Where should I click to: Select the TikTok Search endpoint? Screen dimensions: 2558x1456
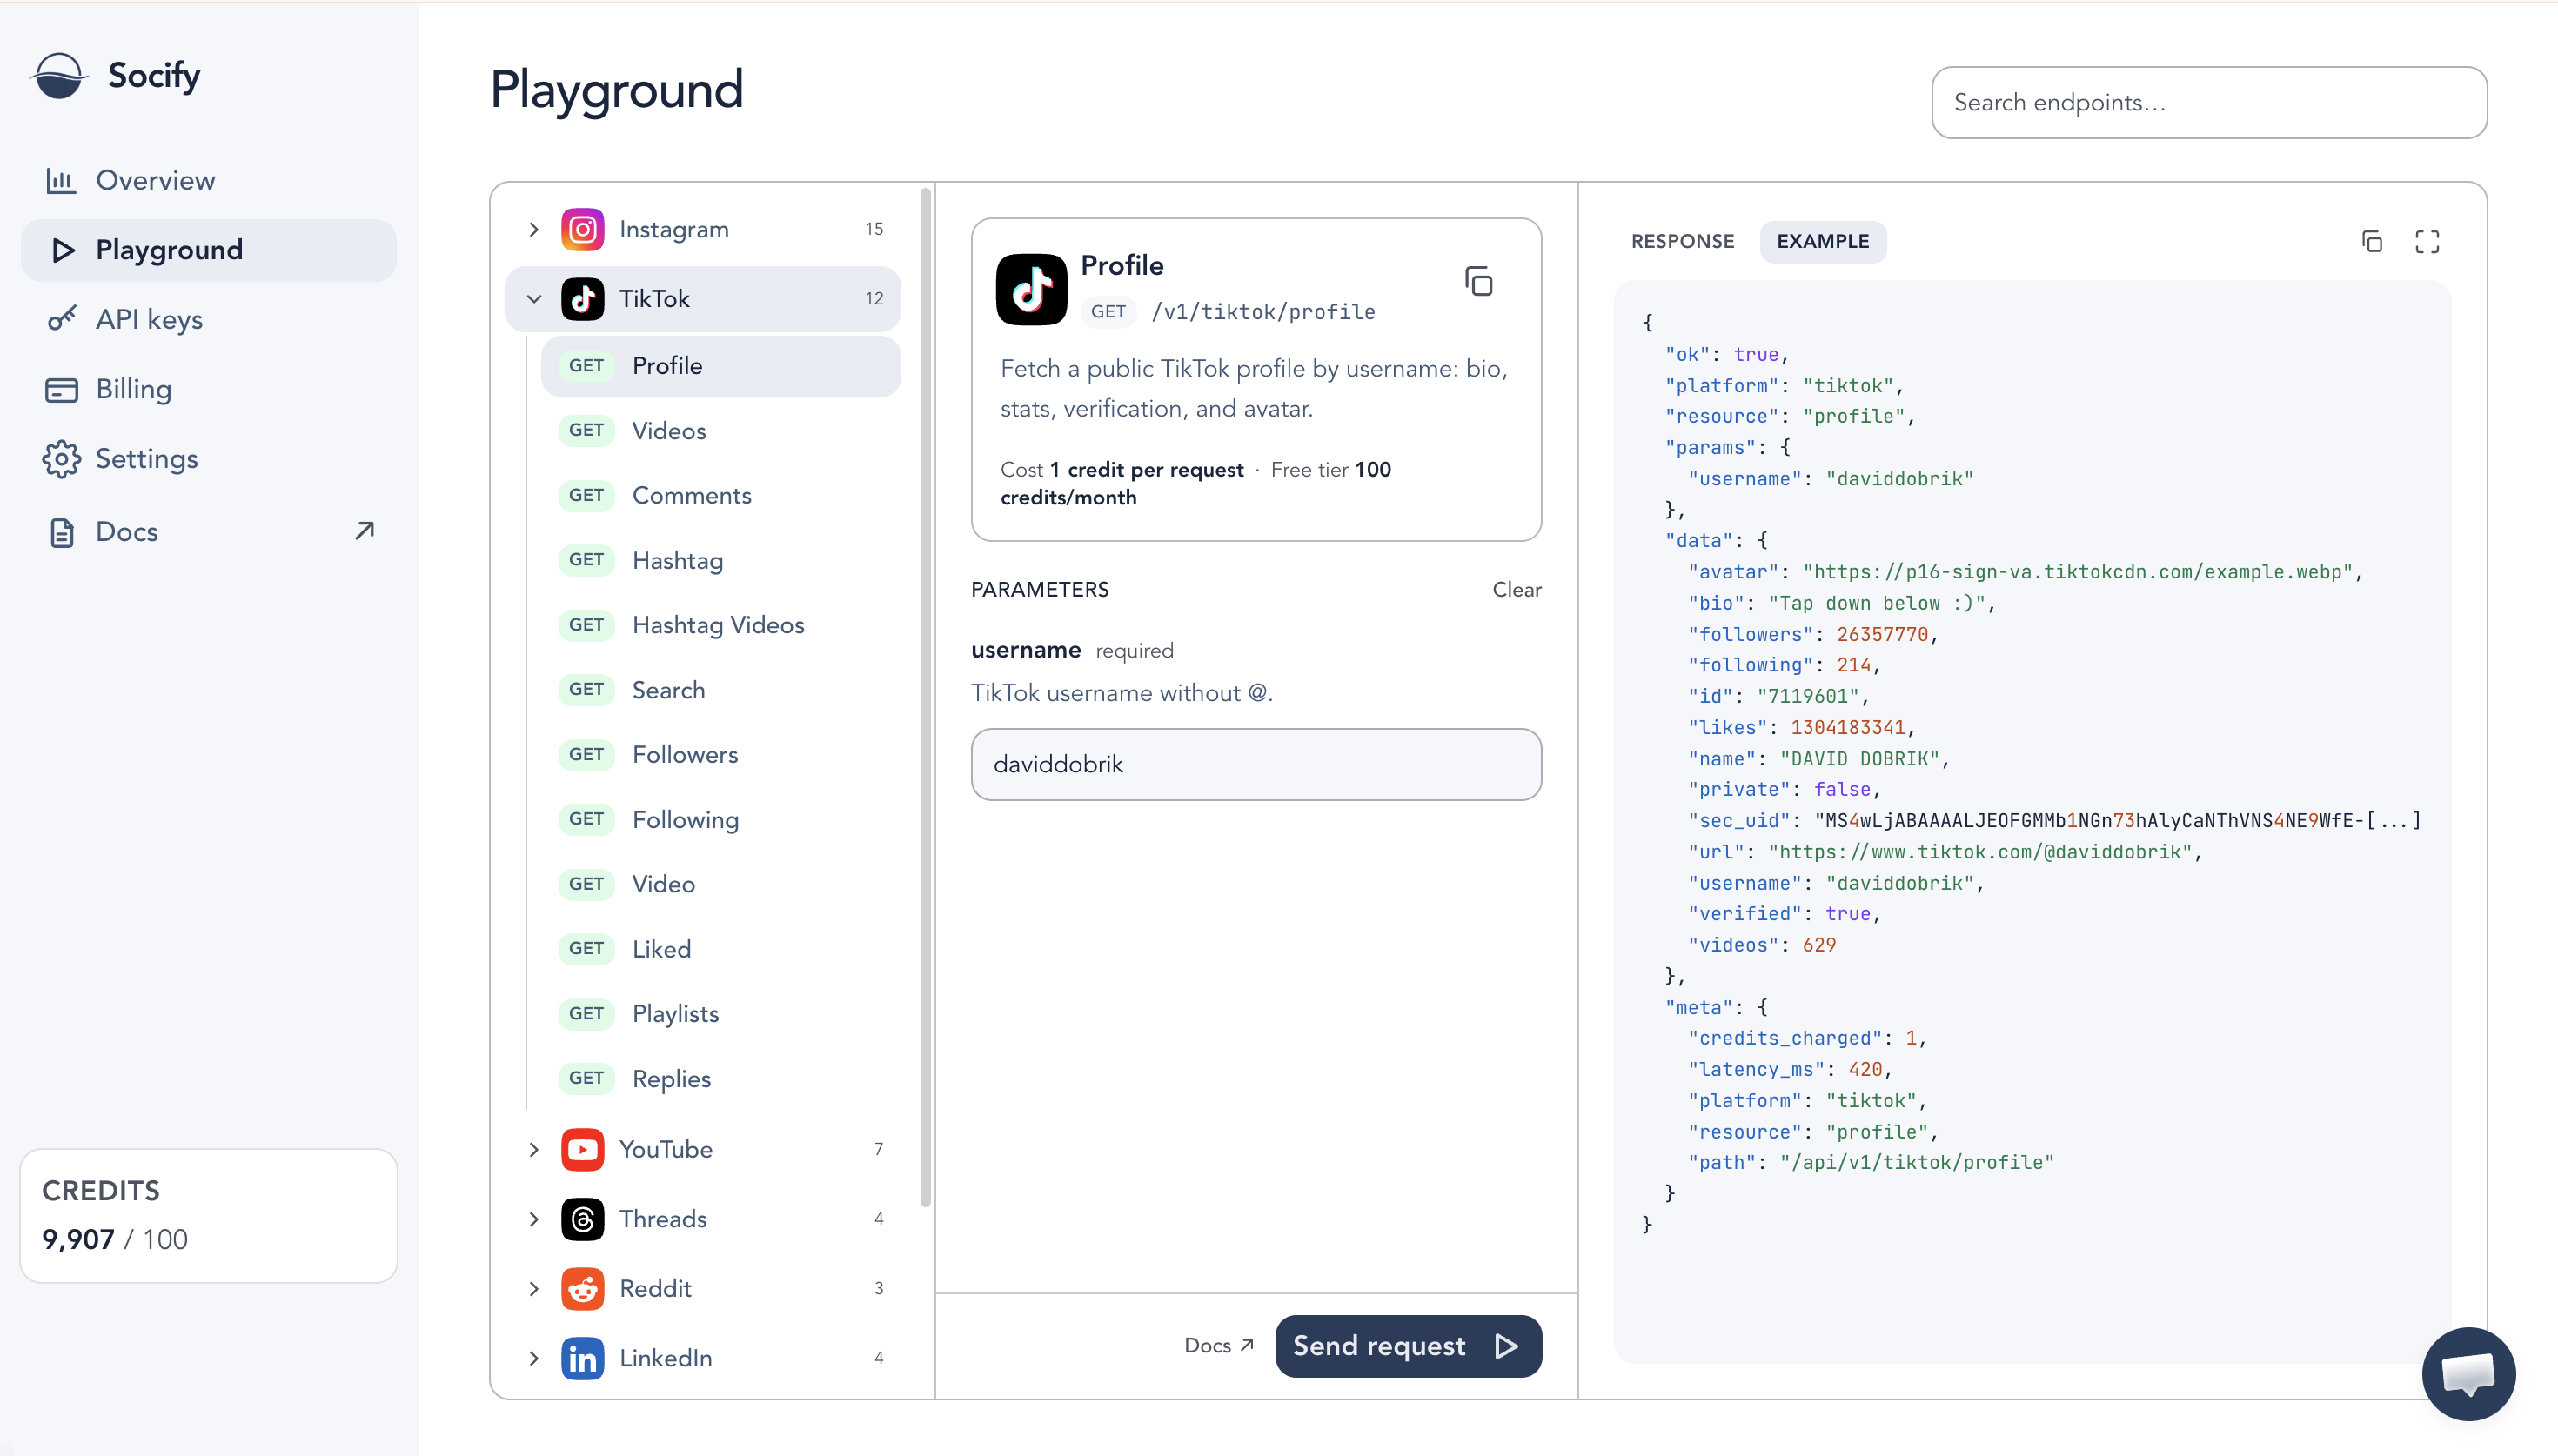720,690
